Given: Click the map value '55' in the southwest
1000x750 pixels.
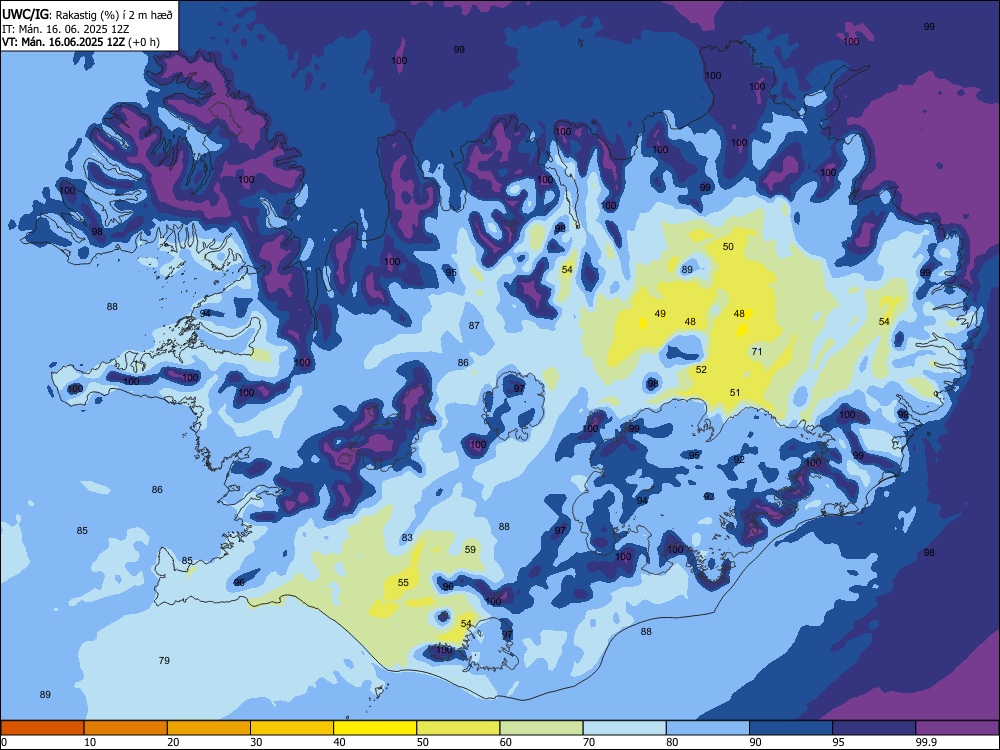Looking at the screenshot, I should pos(403,583).
